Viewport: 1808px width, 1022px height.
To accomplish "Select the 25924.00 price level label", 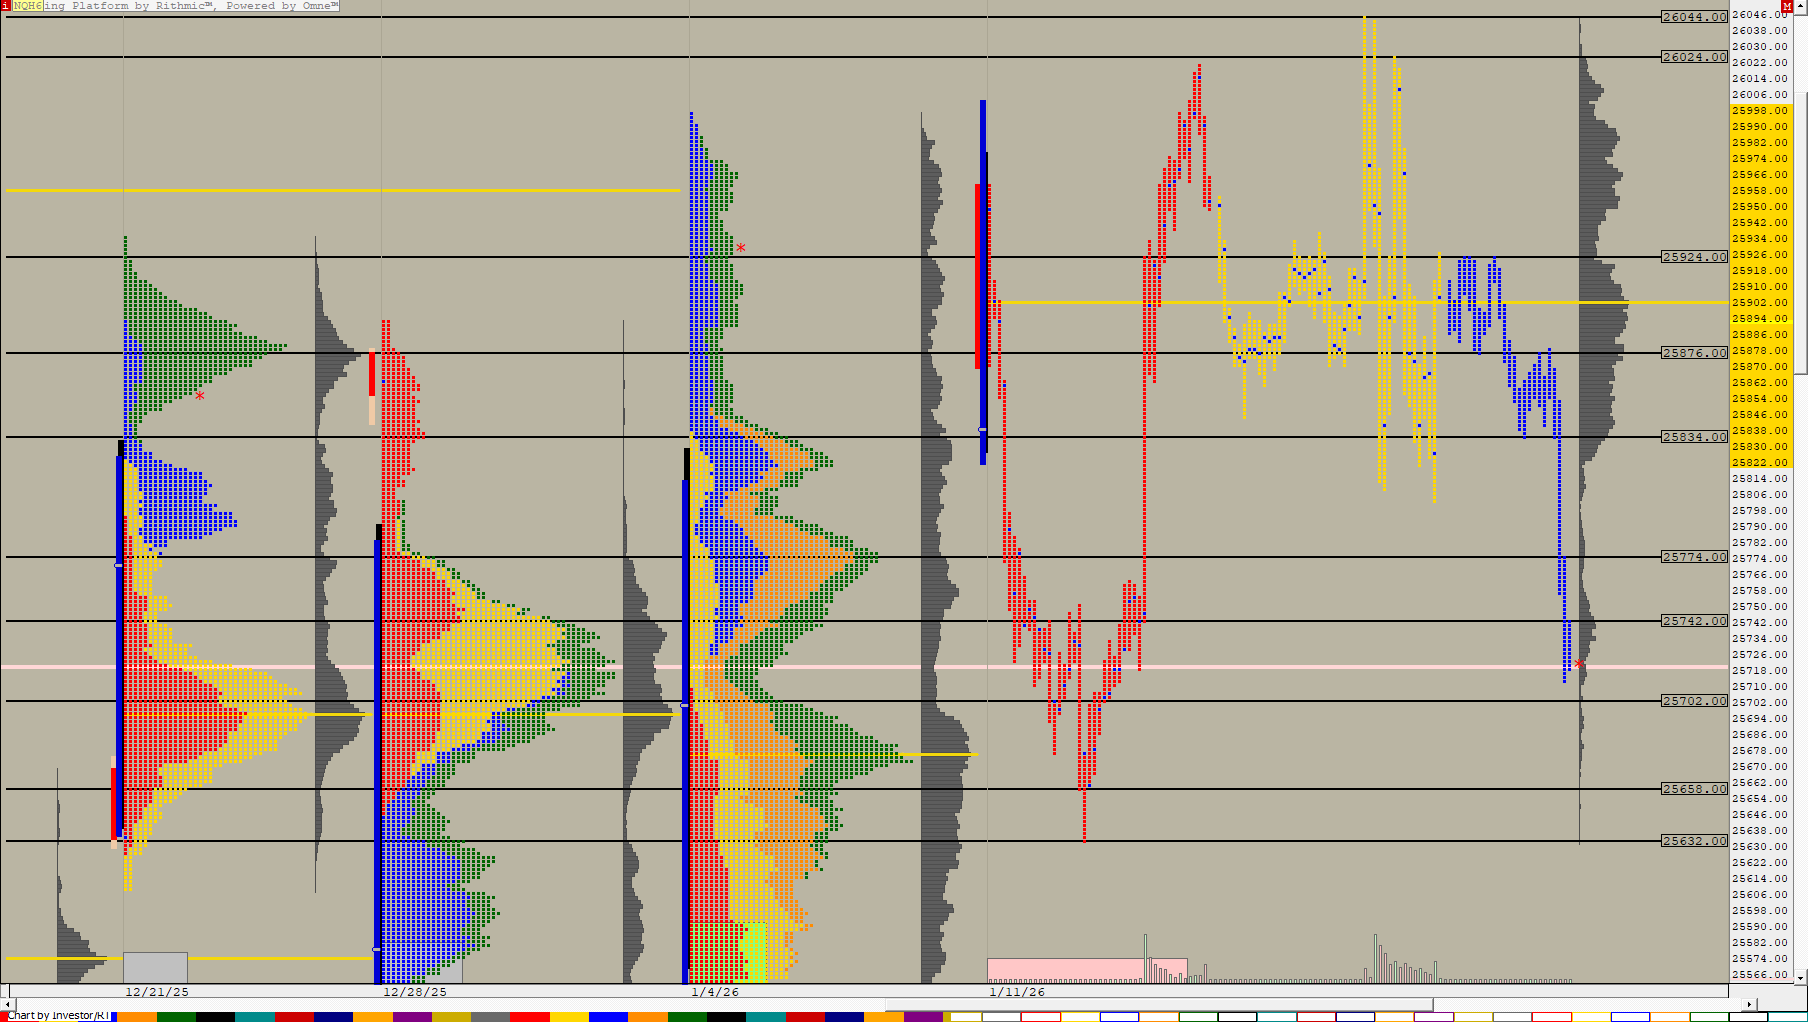I will point(1694,257).
